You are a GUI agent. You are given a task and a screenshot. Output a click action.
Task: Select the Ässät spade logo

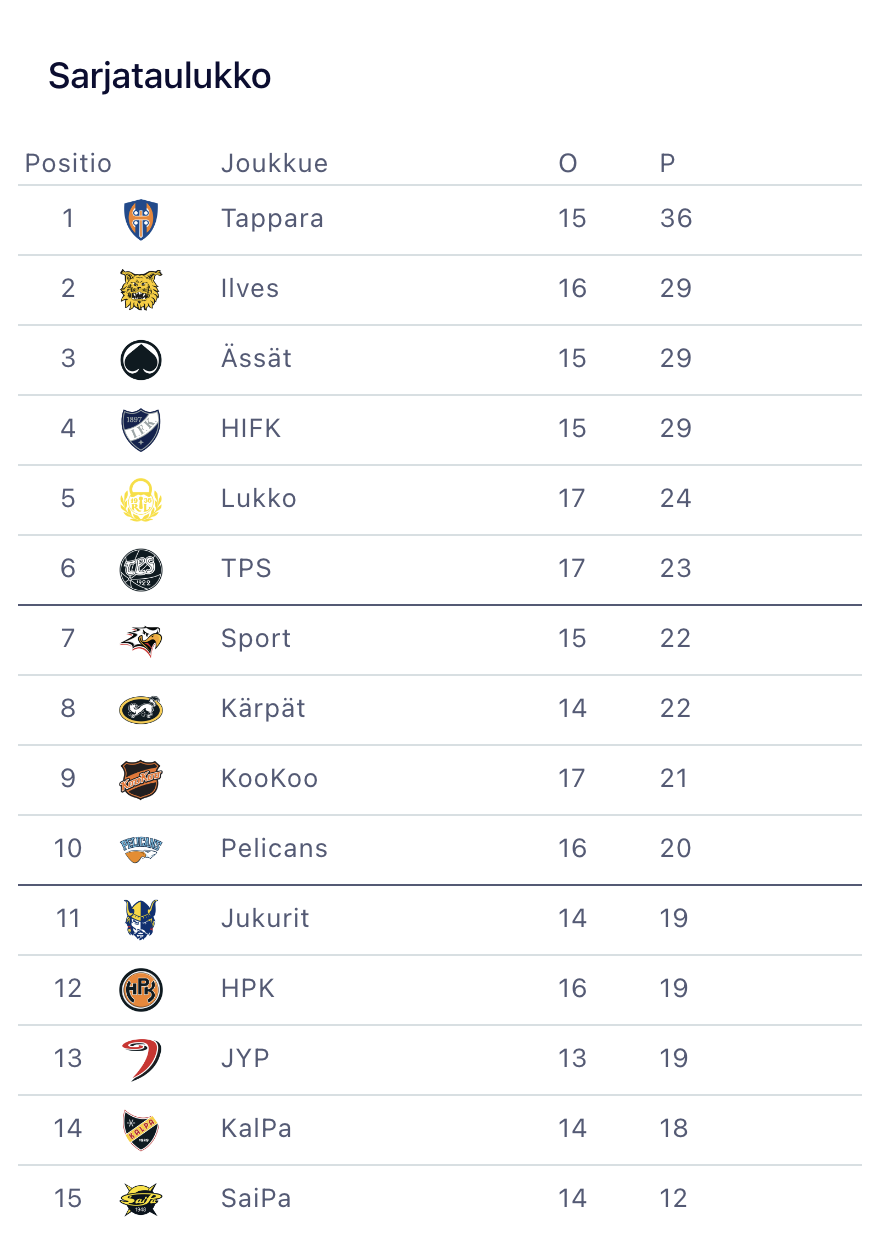tap(141, 359)
